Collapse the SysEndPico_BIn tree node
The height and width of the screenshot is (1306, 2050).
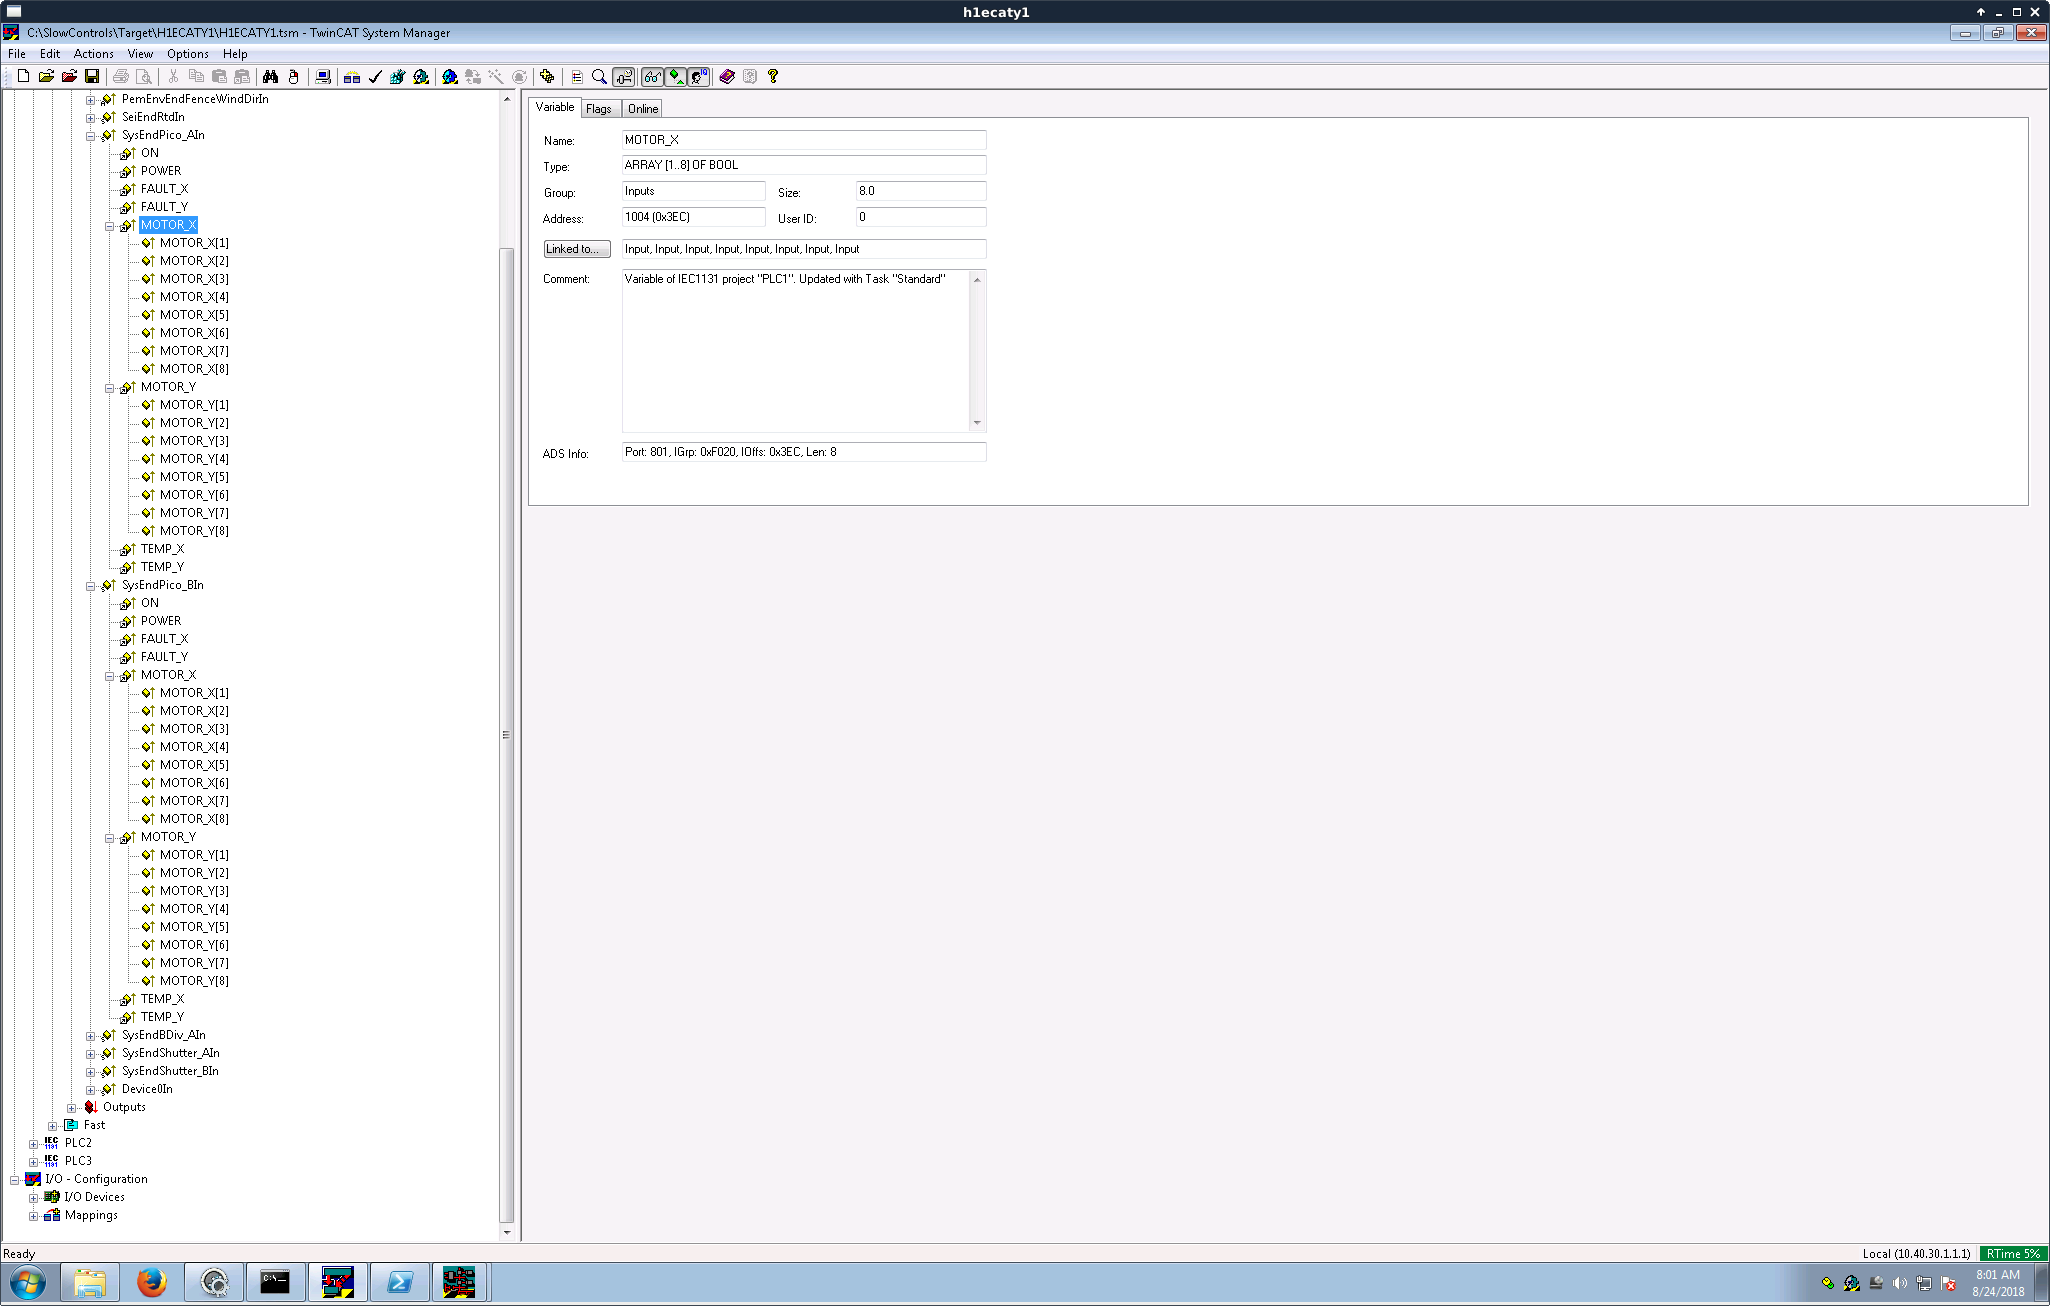point(90,586)
